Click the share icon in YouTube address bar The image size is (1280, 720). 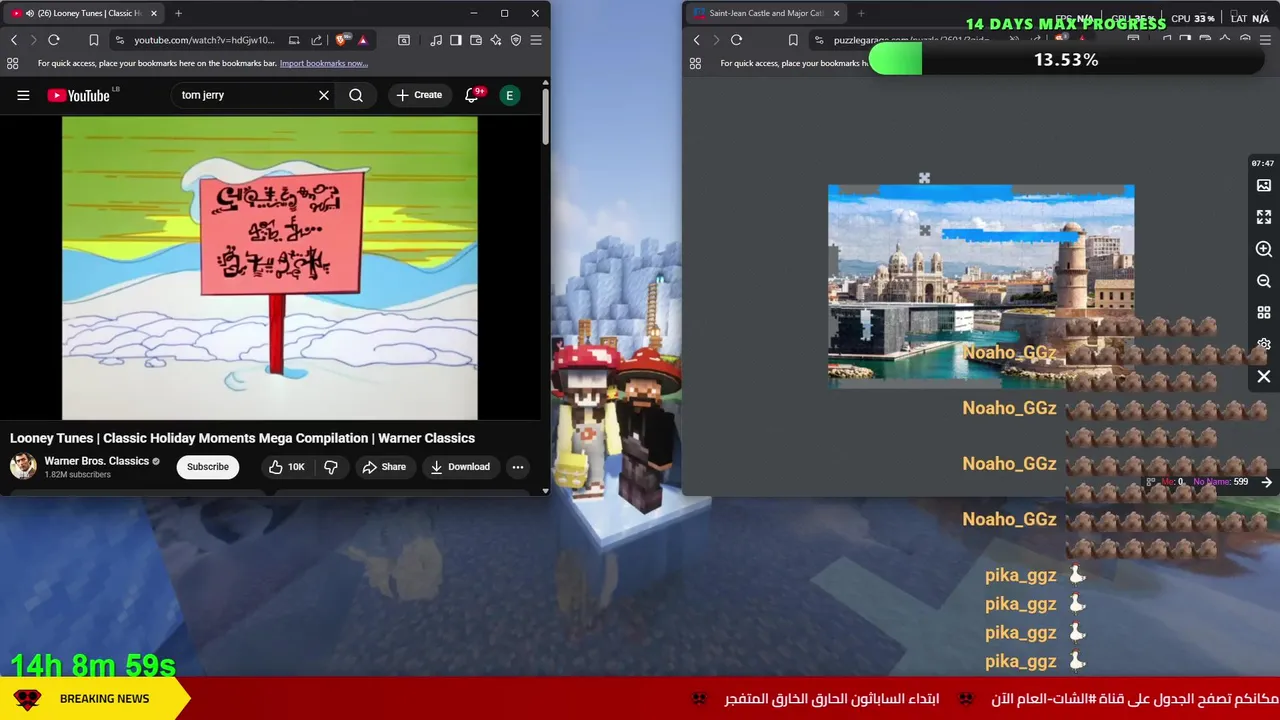[316, 40]
